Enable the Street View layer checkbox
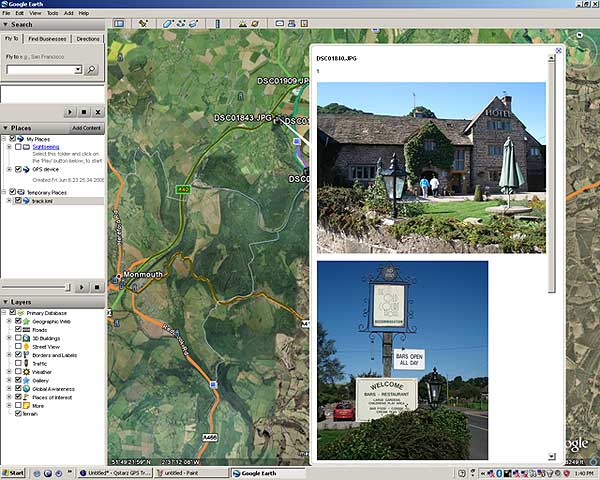The width and height of the screenshot is (600, 480). tap(18, 347)
